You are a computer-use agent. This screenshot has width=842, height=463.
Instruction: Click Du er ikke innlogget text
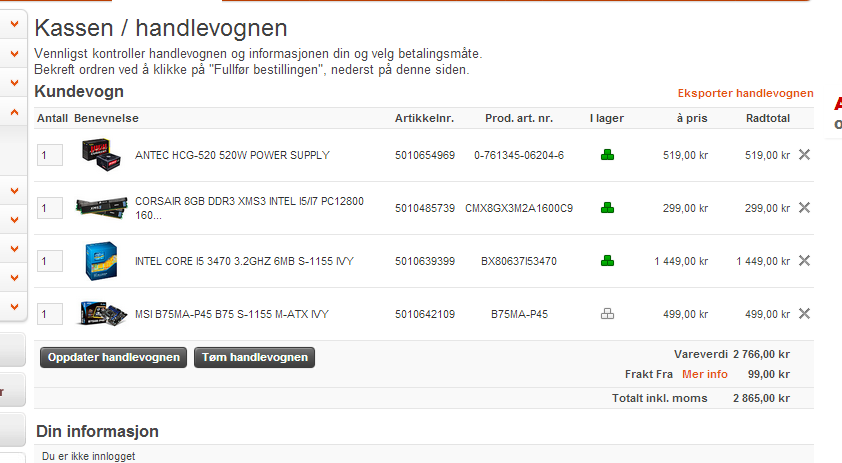(x=89, y=456)
